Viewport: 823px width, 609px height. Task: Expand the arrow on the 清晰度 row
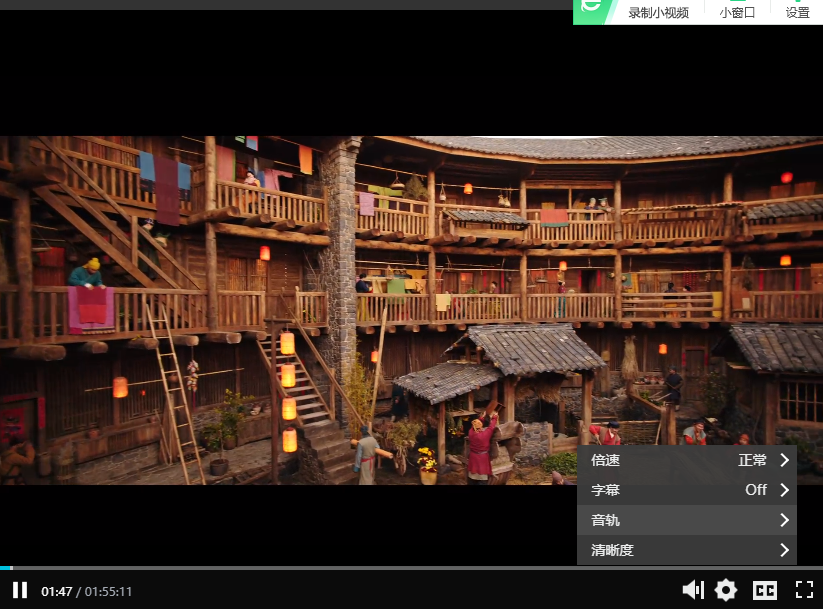pos(784,550)
